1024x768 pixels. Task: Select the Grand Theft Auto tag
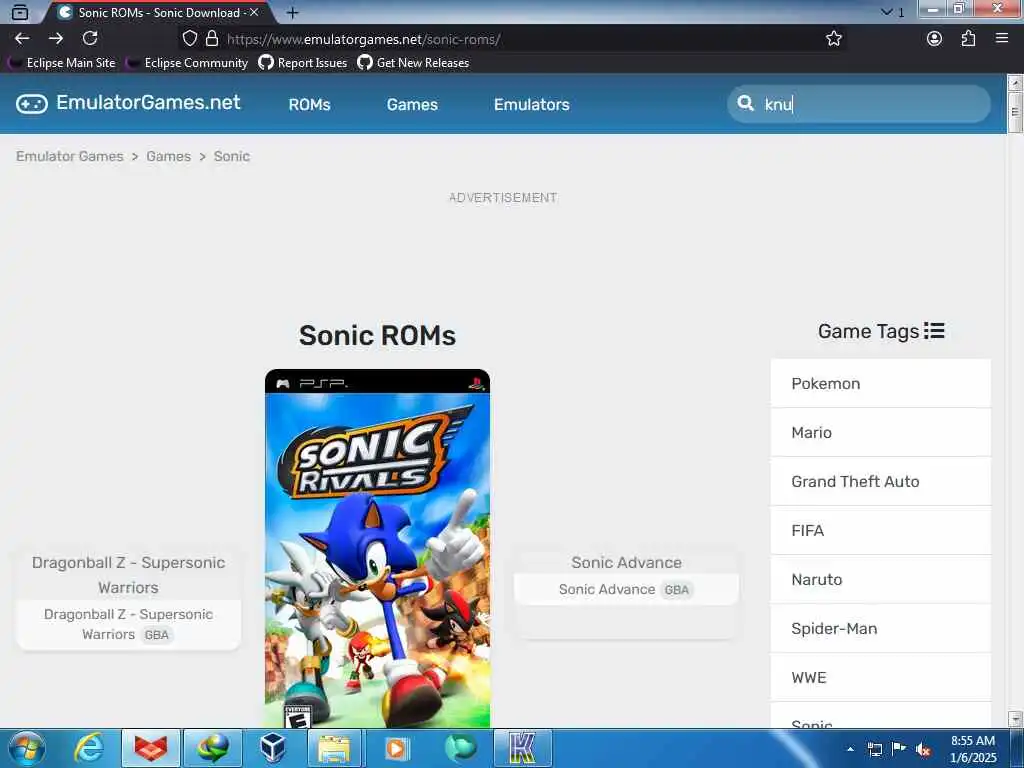880,481
